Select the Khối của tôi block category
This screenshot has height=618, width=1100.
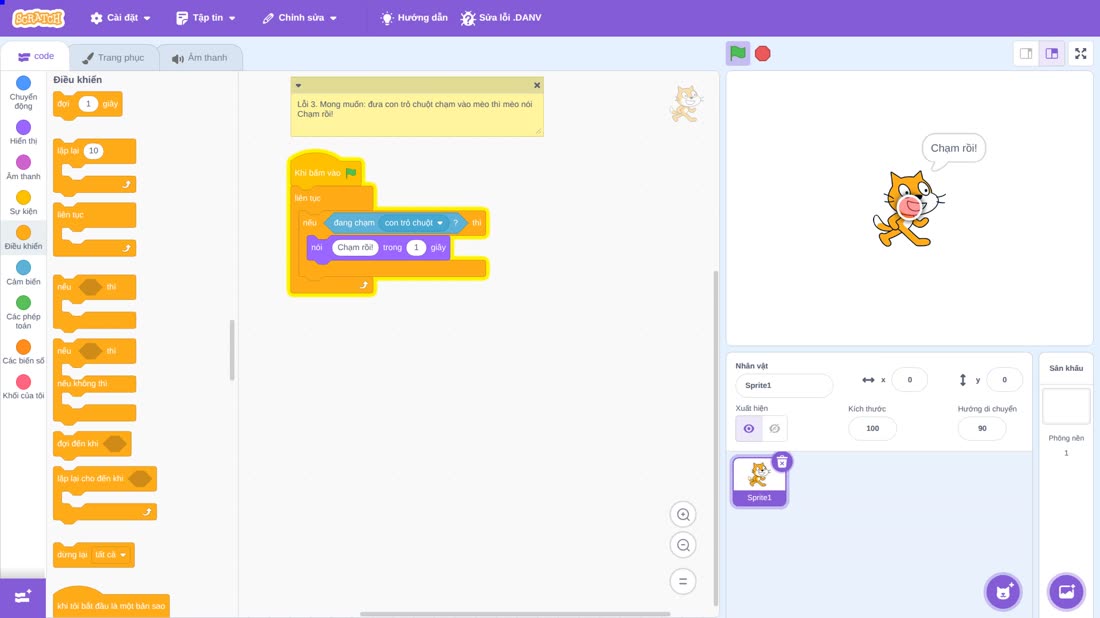tap(23, 387)
